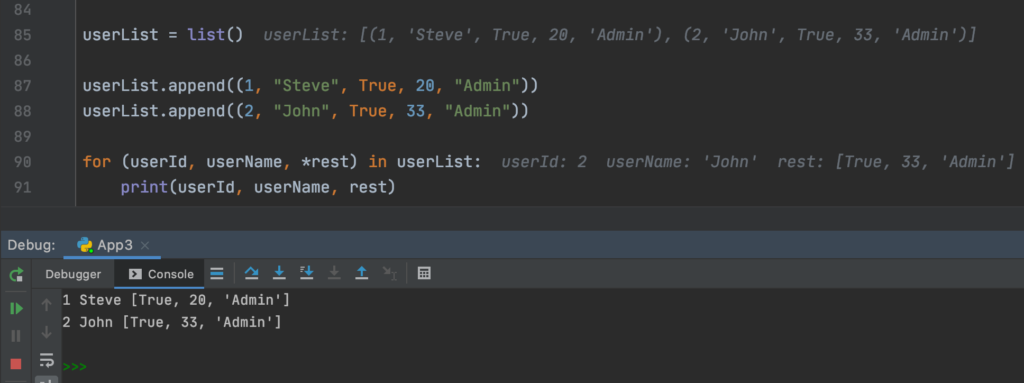
Task: Resume program with green play icon
Action: pyautogui.click(x=16, y=308)
